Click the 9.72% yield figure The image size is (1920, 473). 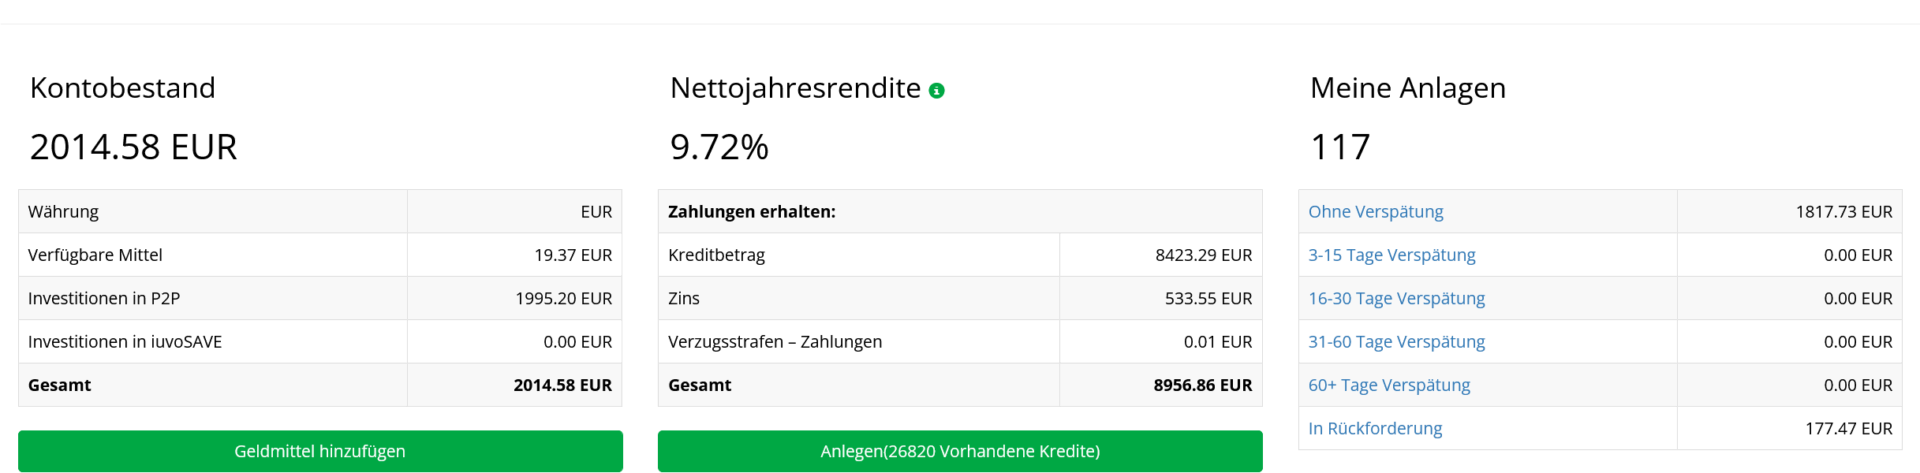[x=719, y=147]
